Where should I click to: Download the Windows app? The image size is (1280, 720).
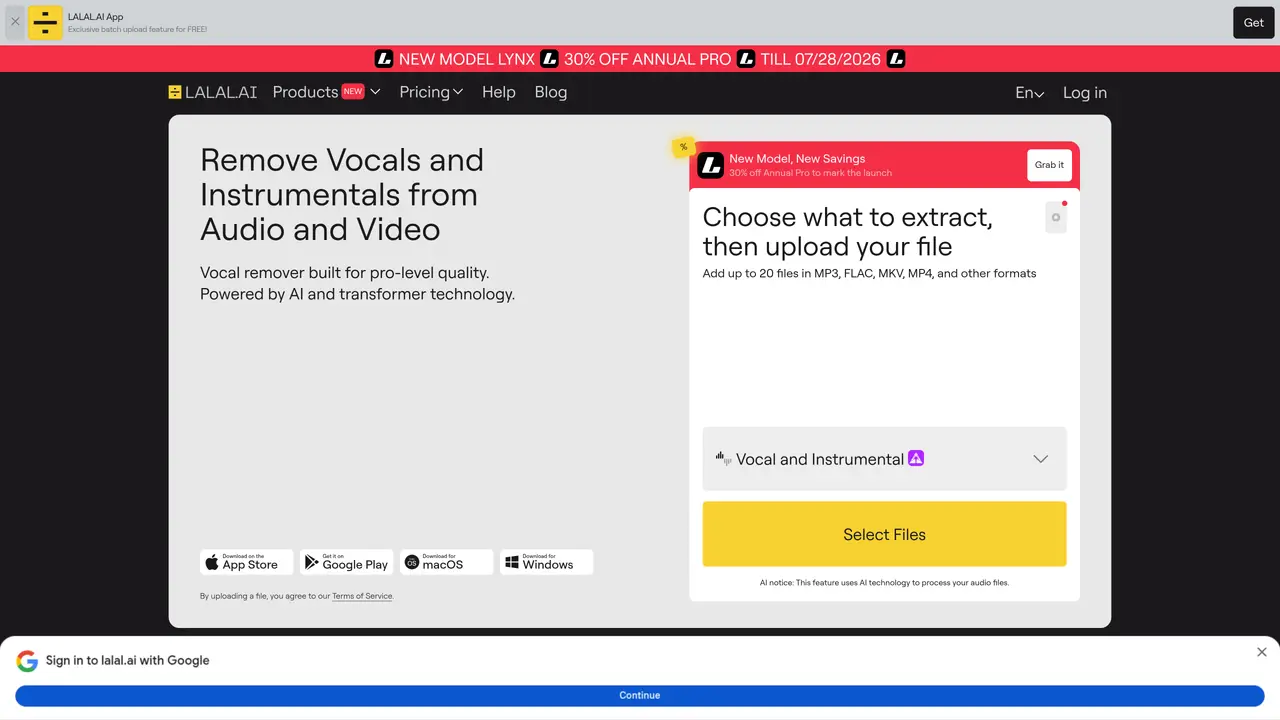547,562
